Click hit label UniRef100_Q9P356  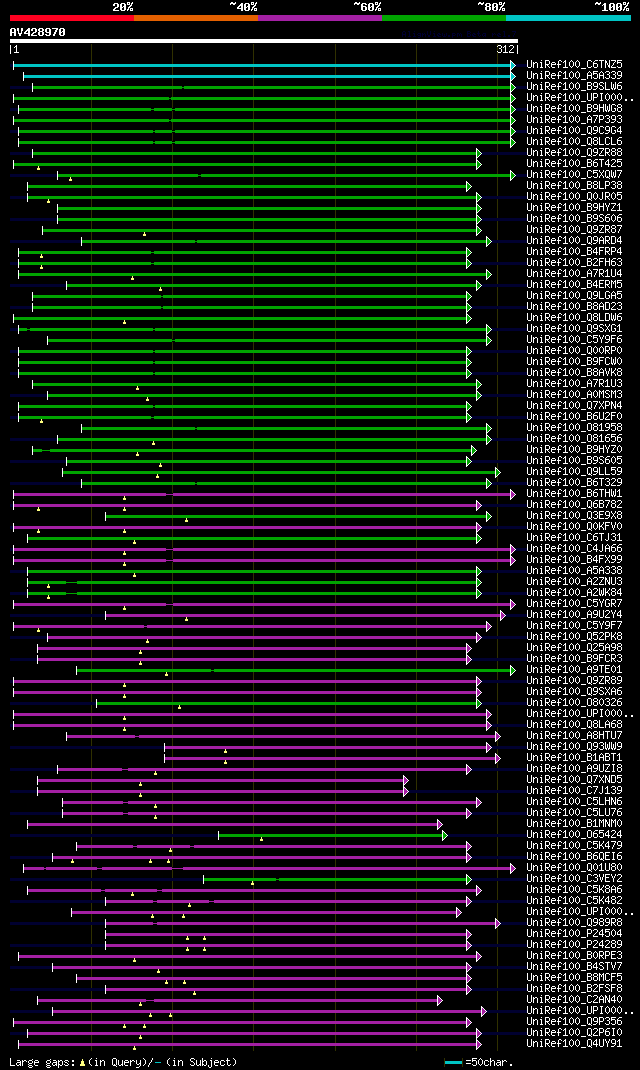pos(574,1022)
